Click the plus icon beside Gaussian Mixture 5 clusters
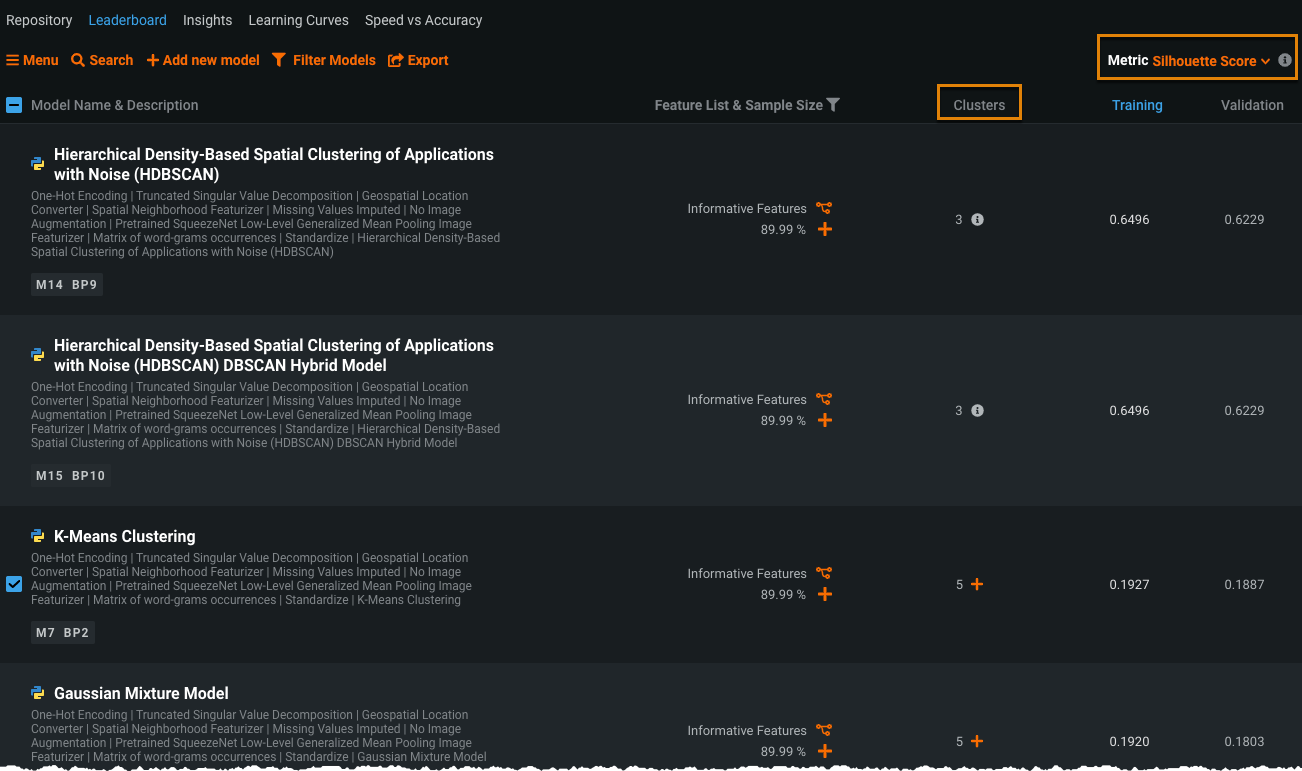This screenshot has width=1302, height=771. pos(977,741)
